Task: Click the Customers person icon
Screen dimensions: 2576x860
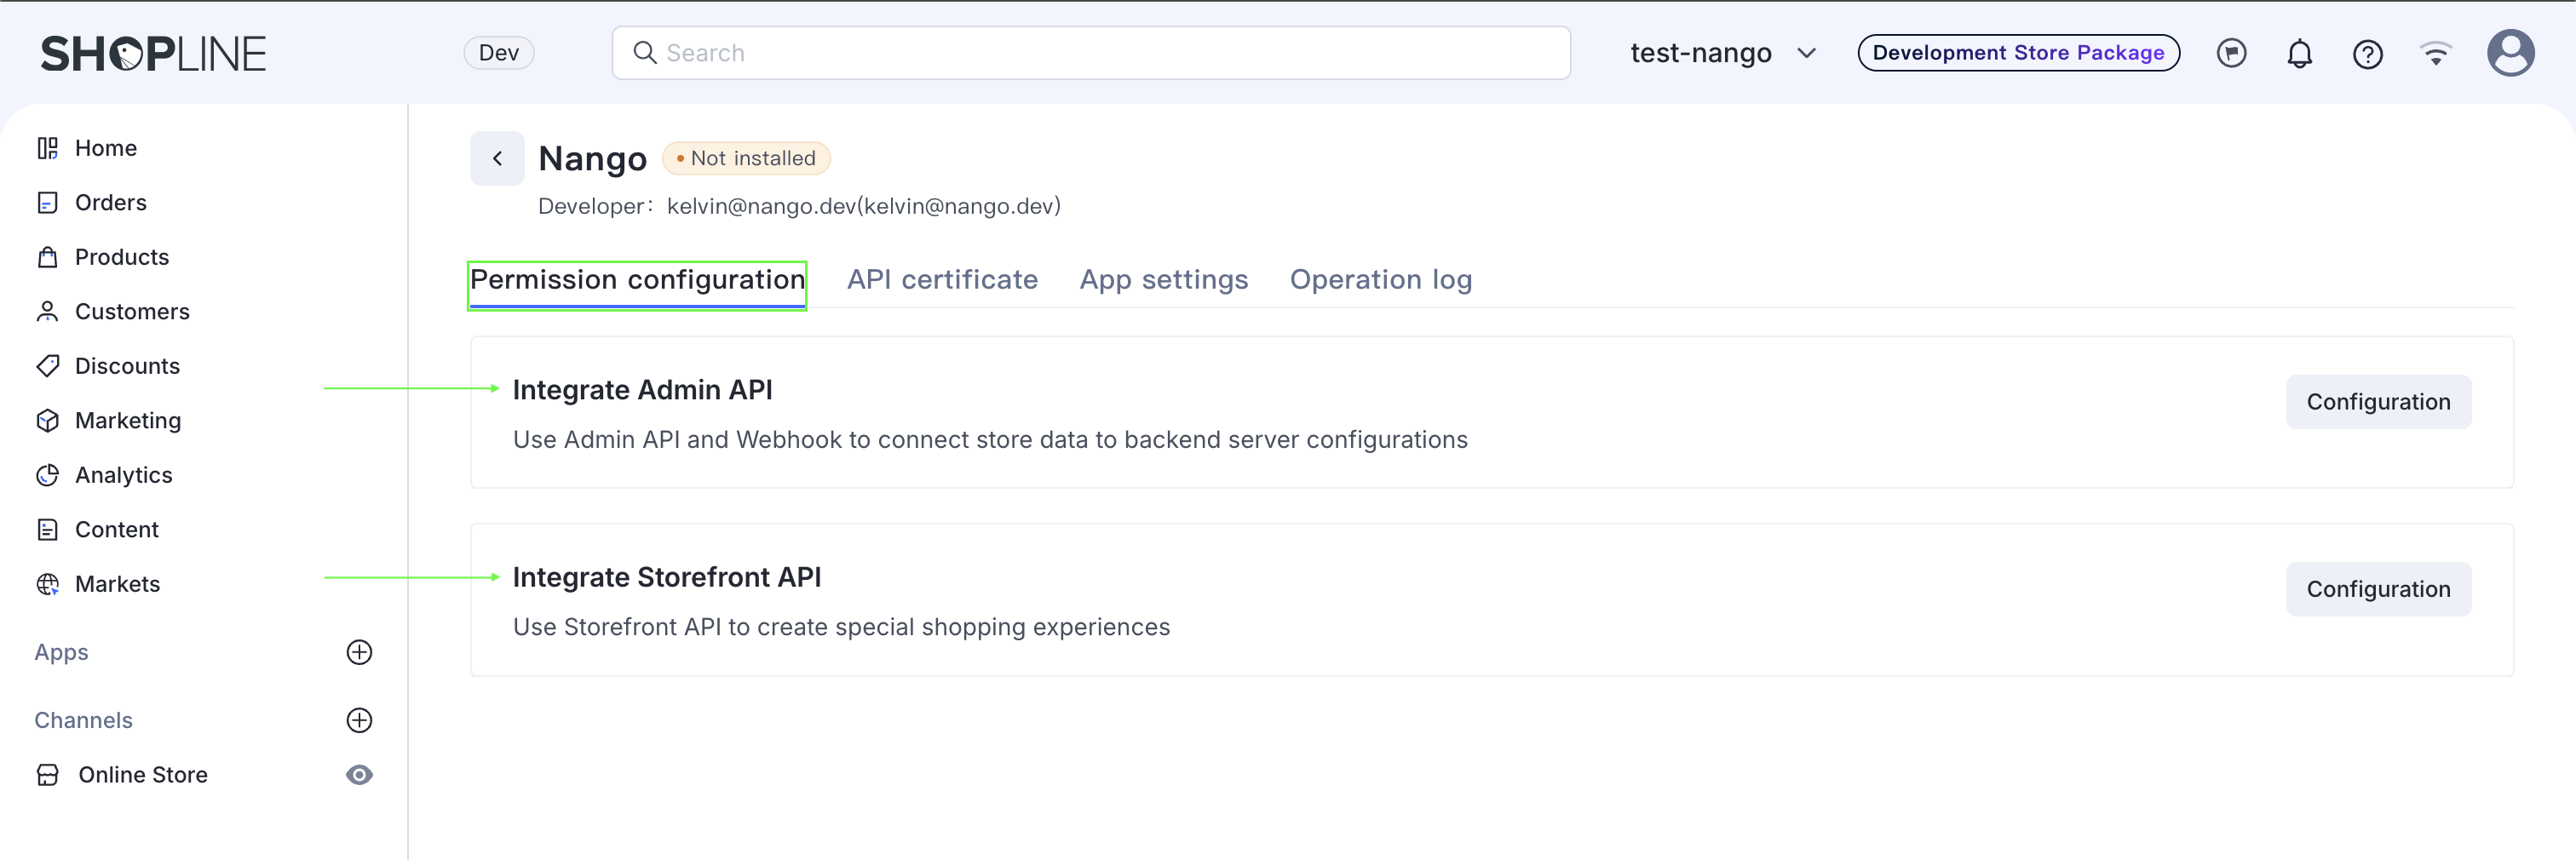Action: [x=47, y=312]
